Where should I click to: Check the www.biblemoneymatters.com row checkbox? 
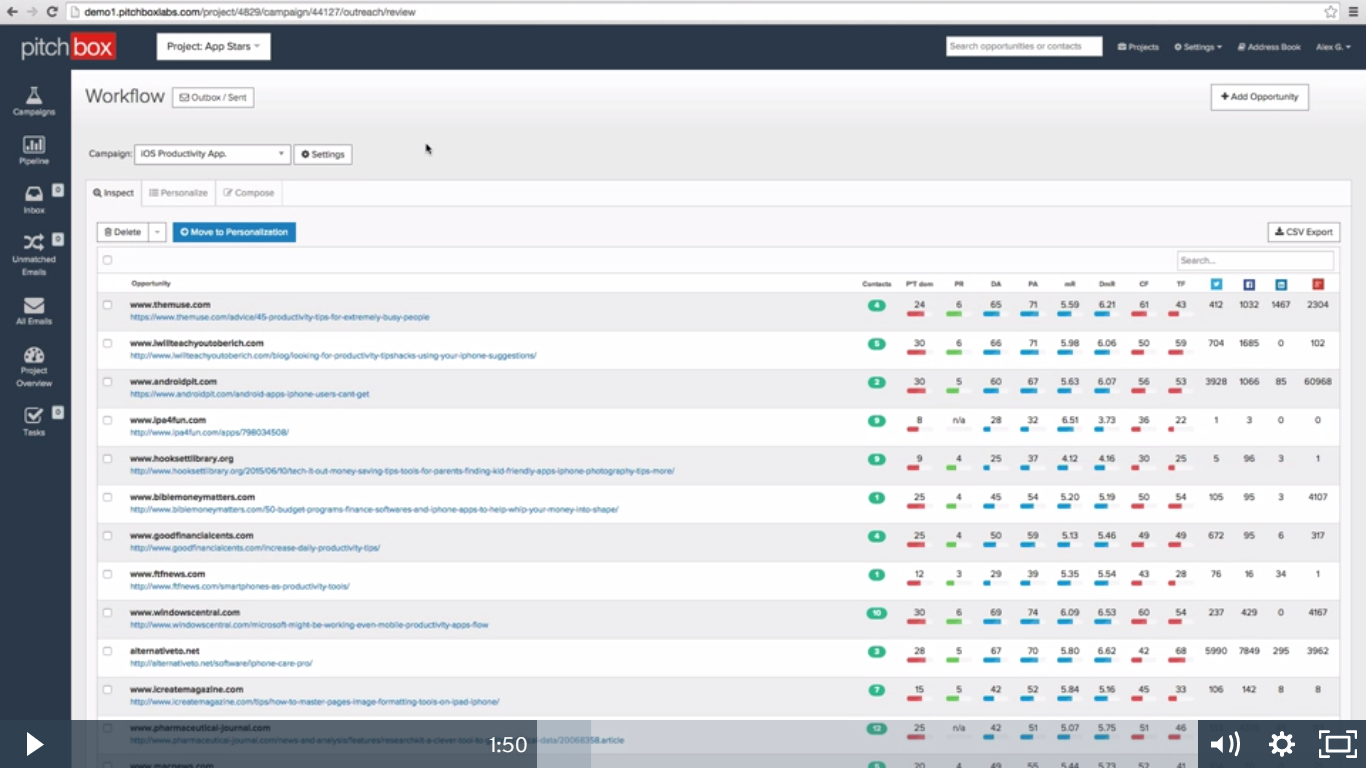pos(107,497)
